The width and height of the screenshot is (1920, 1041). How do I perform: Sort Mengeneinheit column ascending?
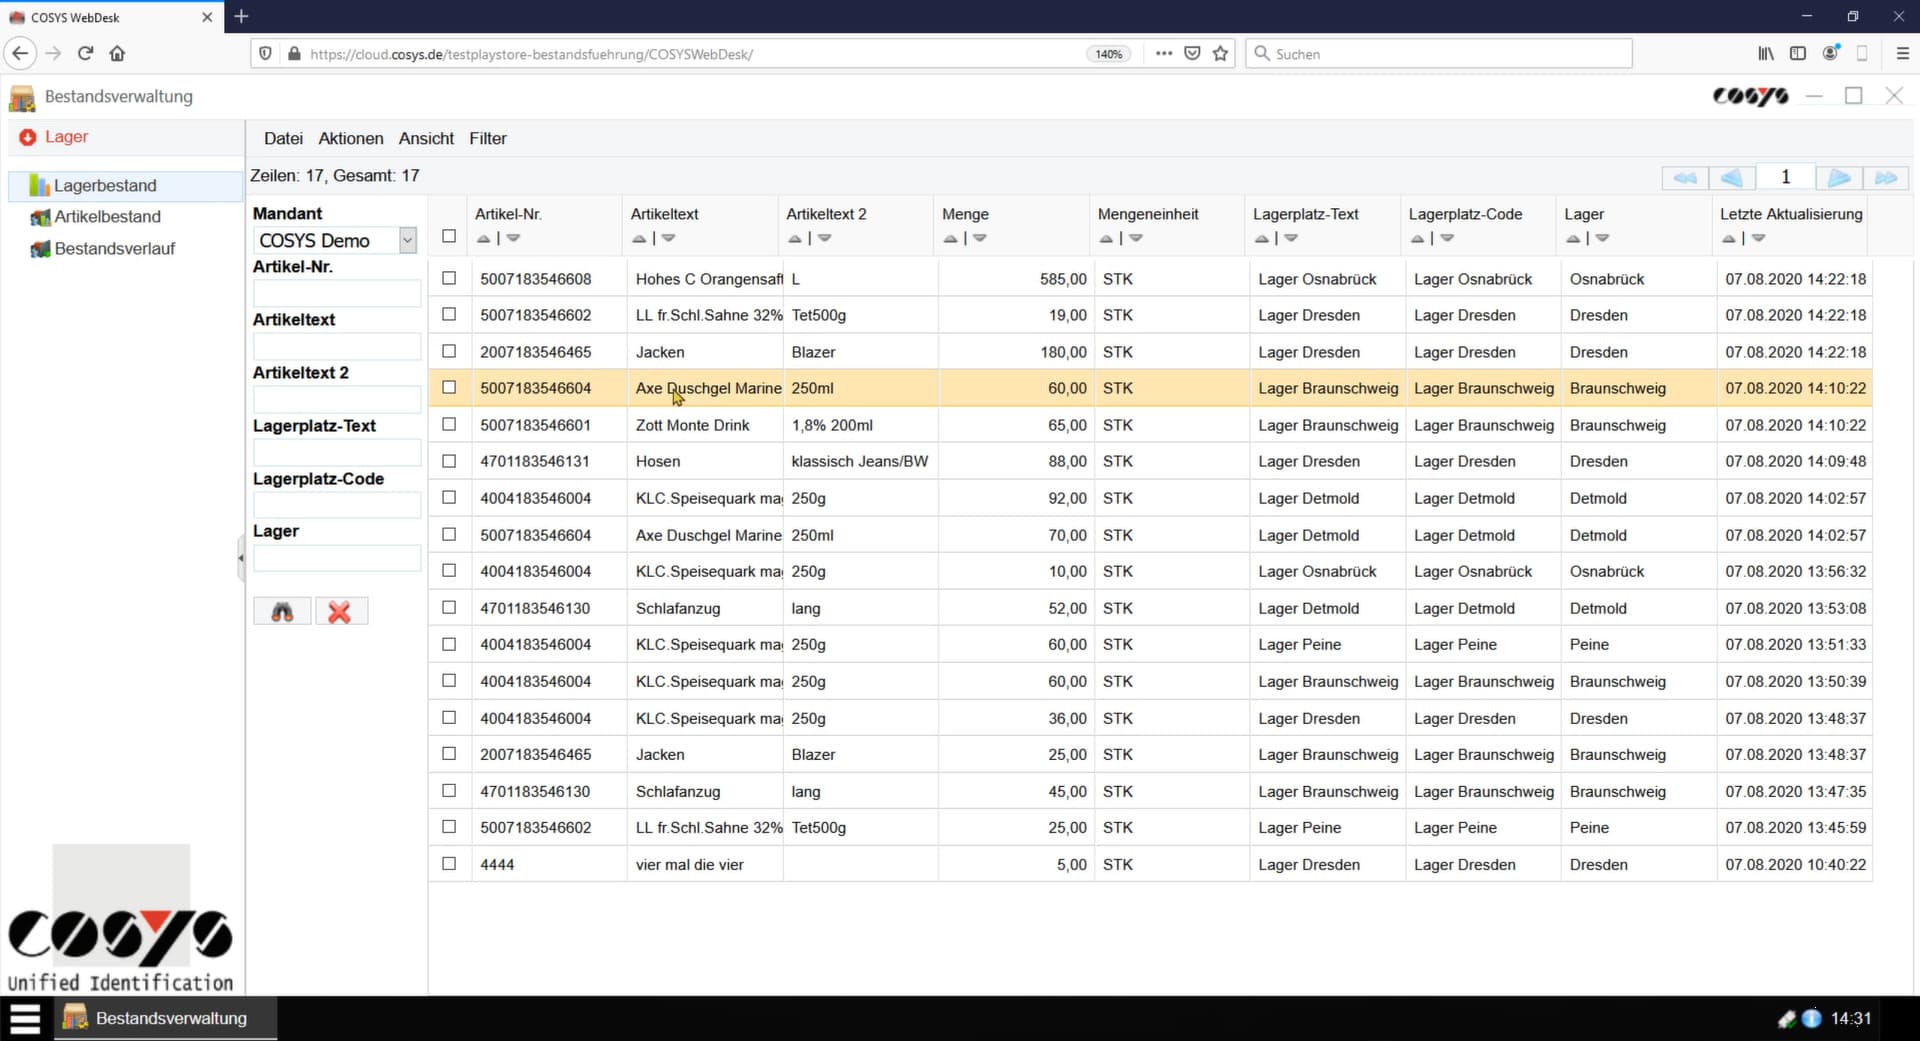(1106, 238)
